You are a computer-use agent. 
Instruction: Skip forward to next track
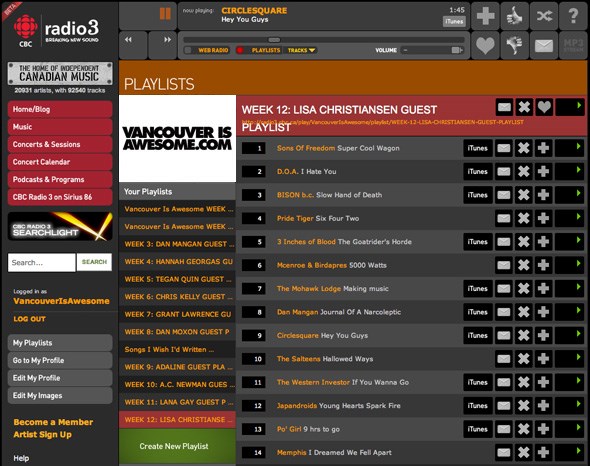163,45
